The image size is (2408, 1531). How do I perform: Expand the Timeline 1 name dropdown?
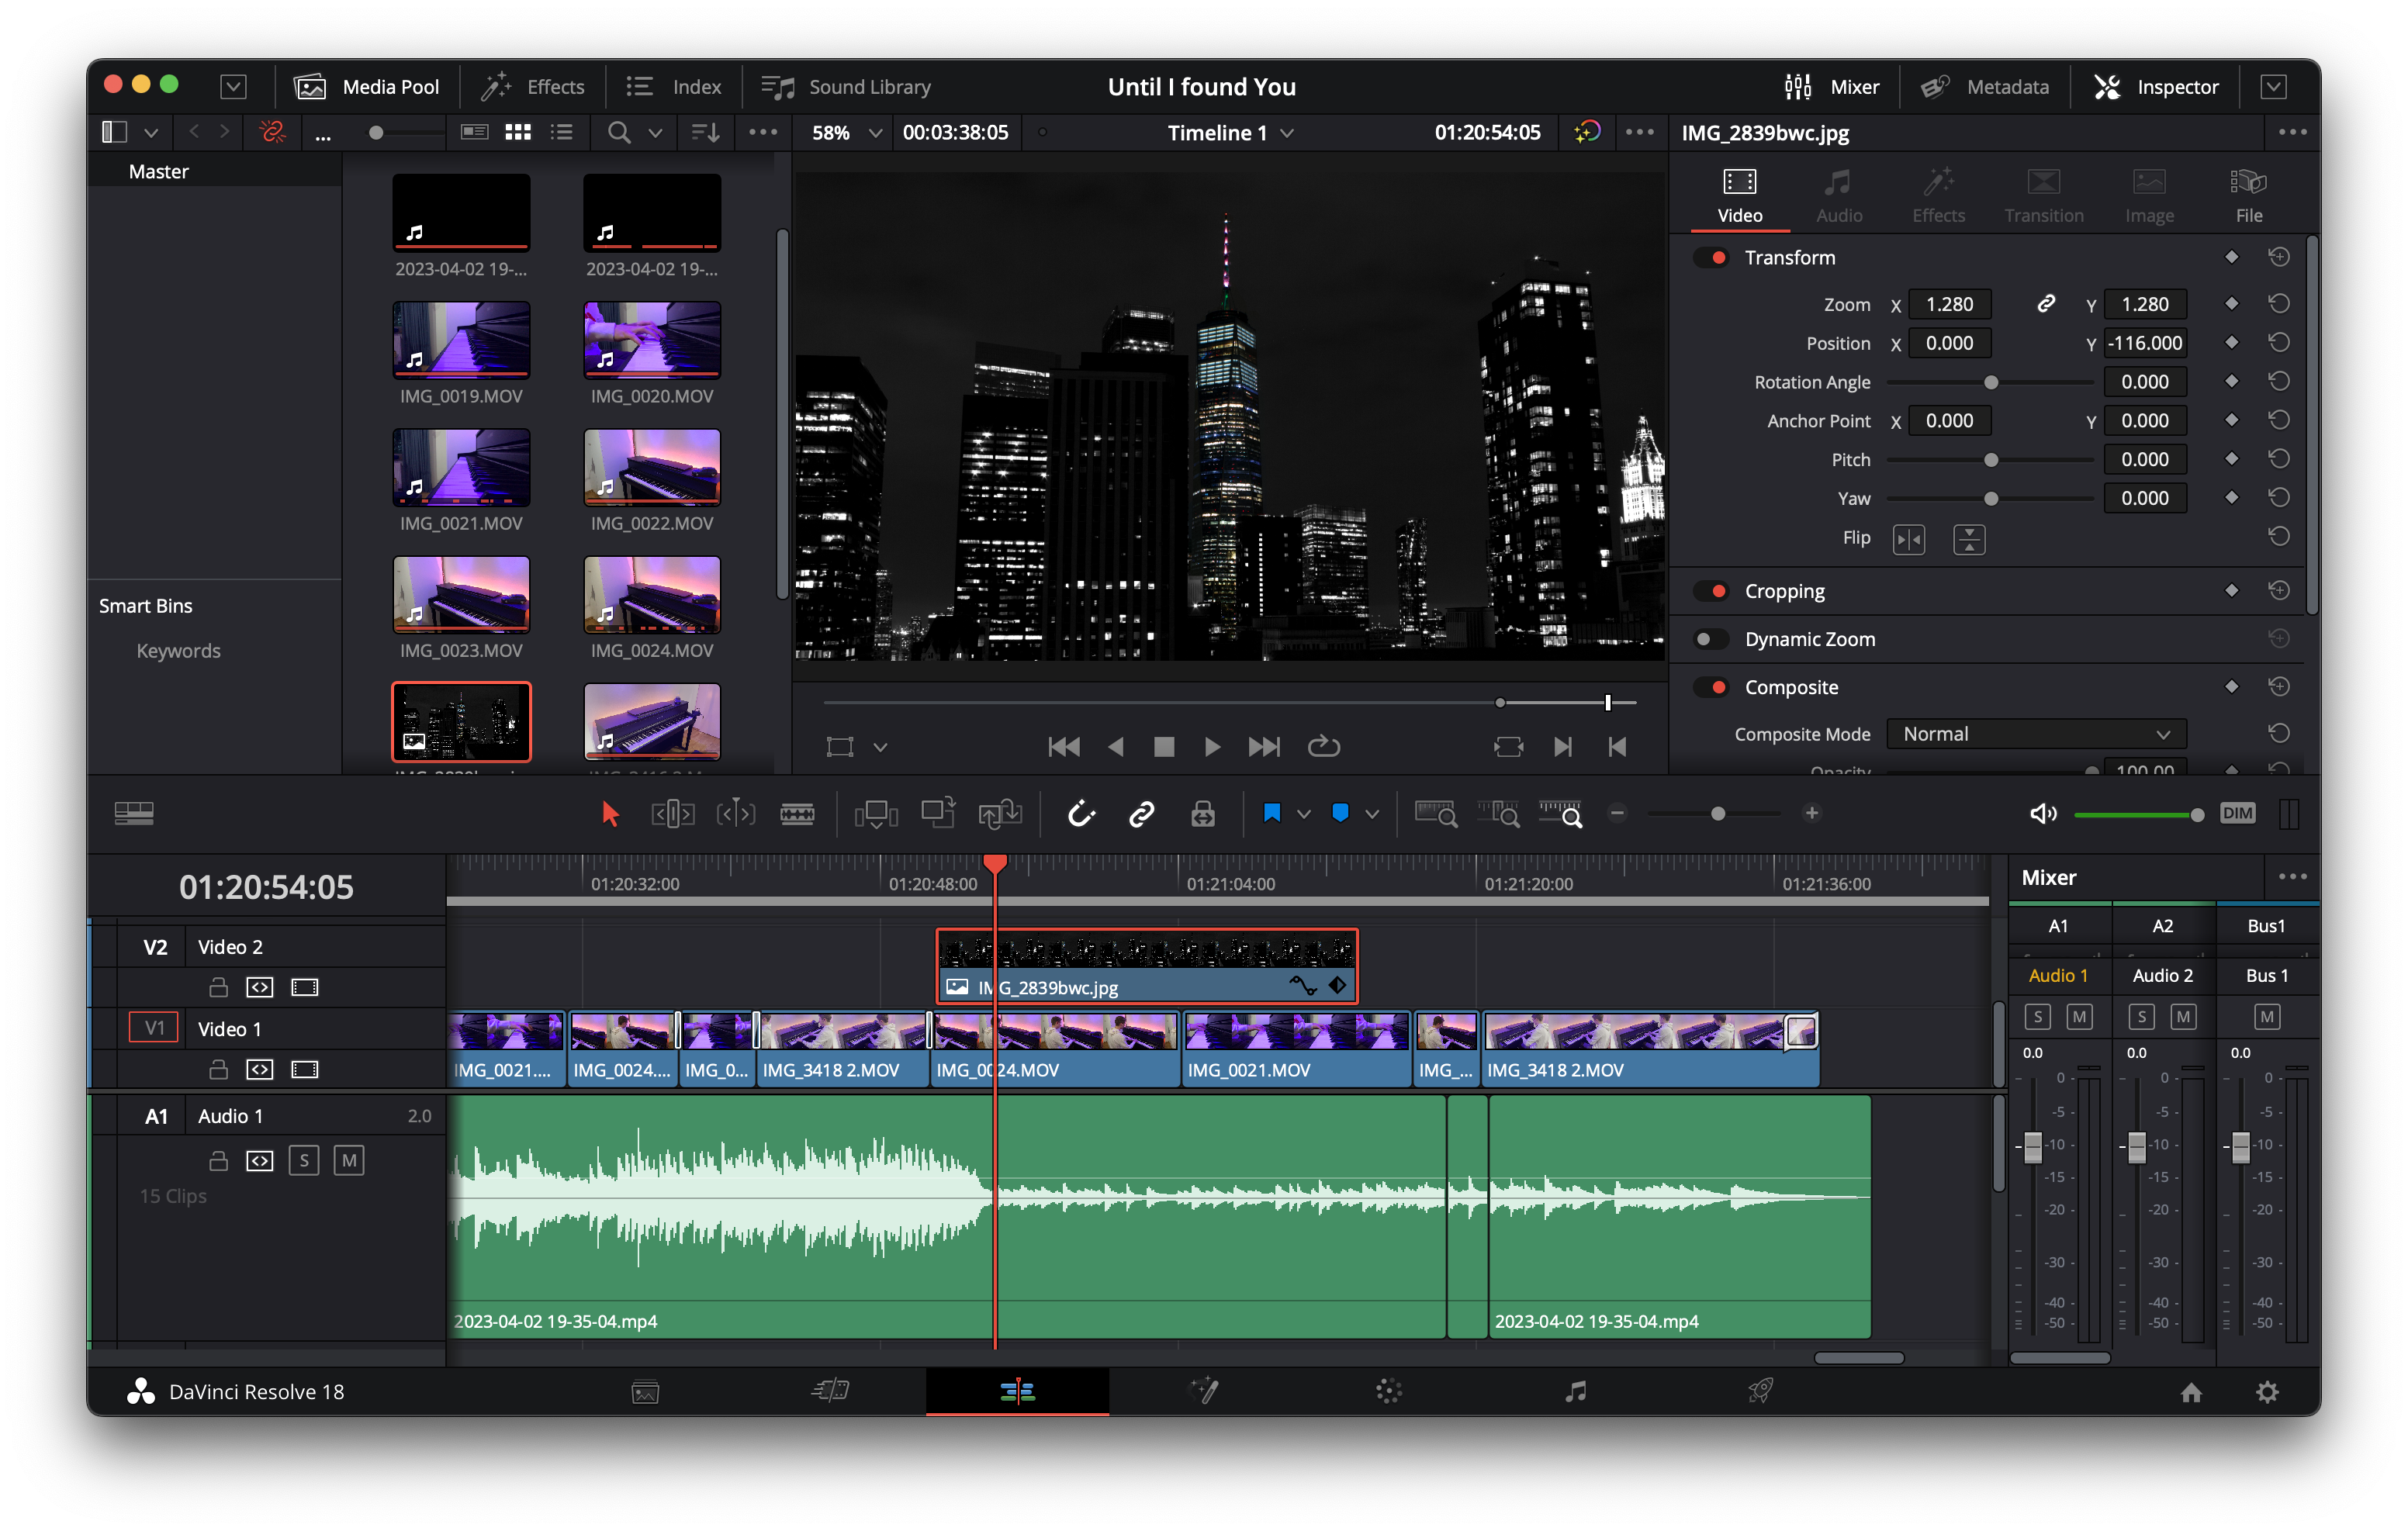1287,133
